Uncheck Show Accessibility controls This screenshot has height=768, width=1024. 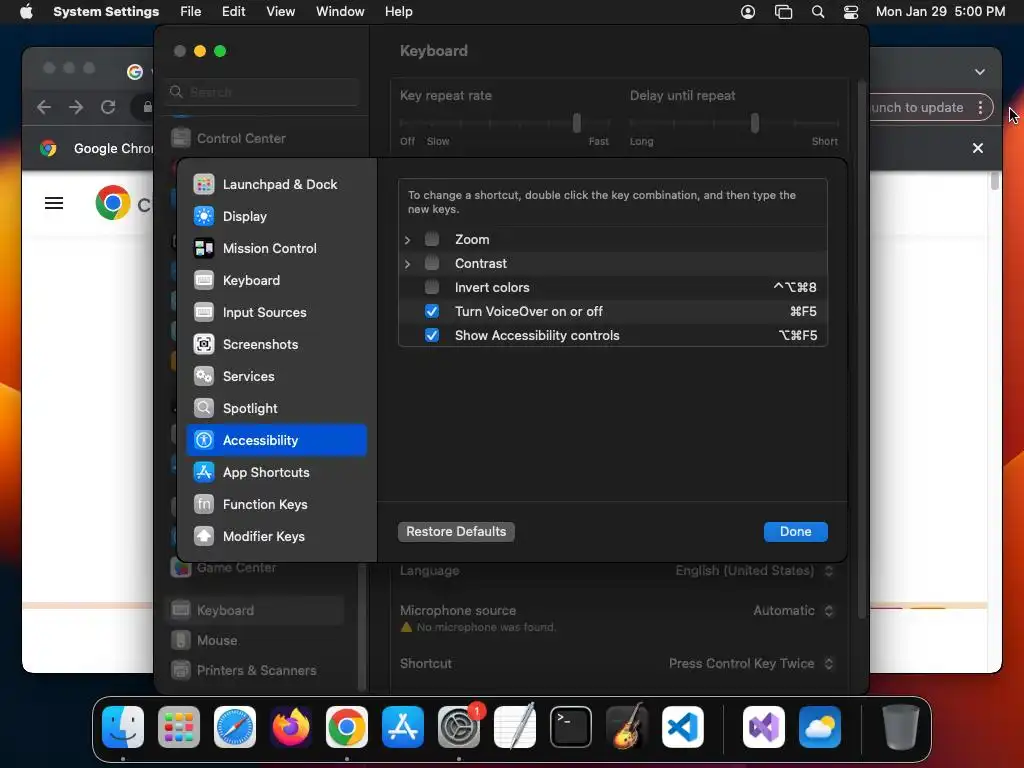(x=432, y=336)
